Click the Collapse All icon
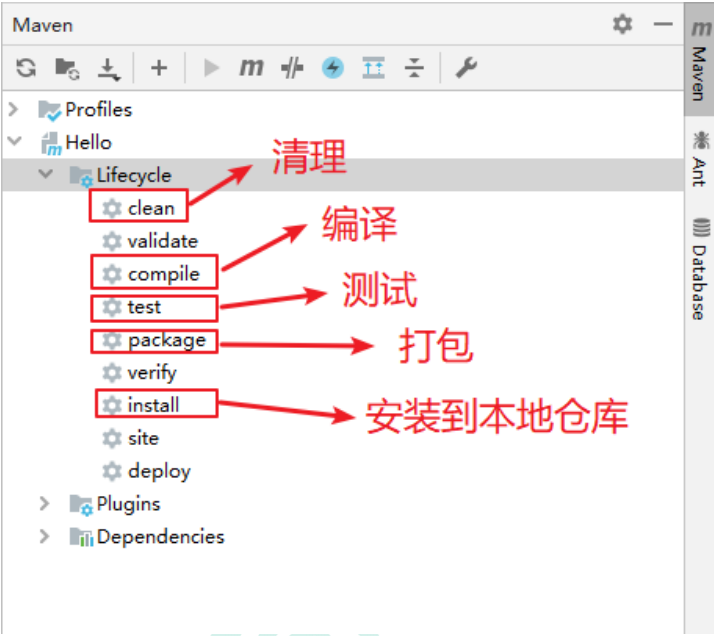 (x=414, y=68)
